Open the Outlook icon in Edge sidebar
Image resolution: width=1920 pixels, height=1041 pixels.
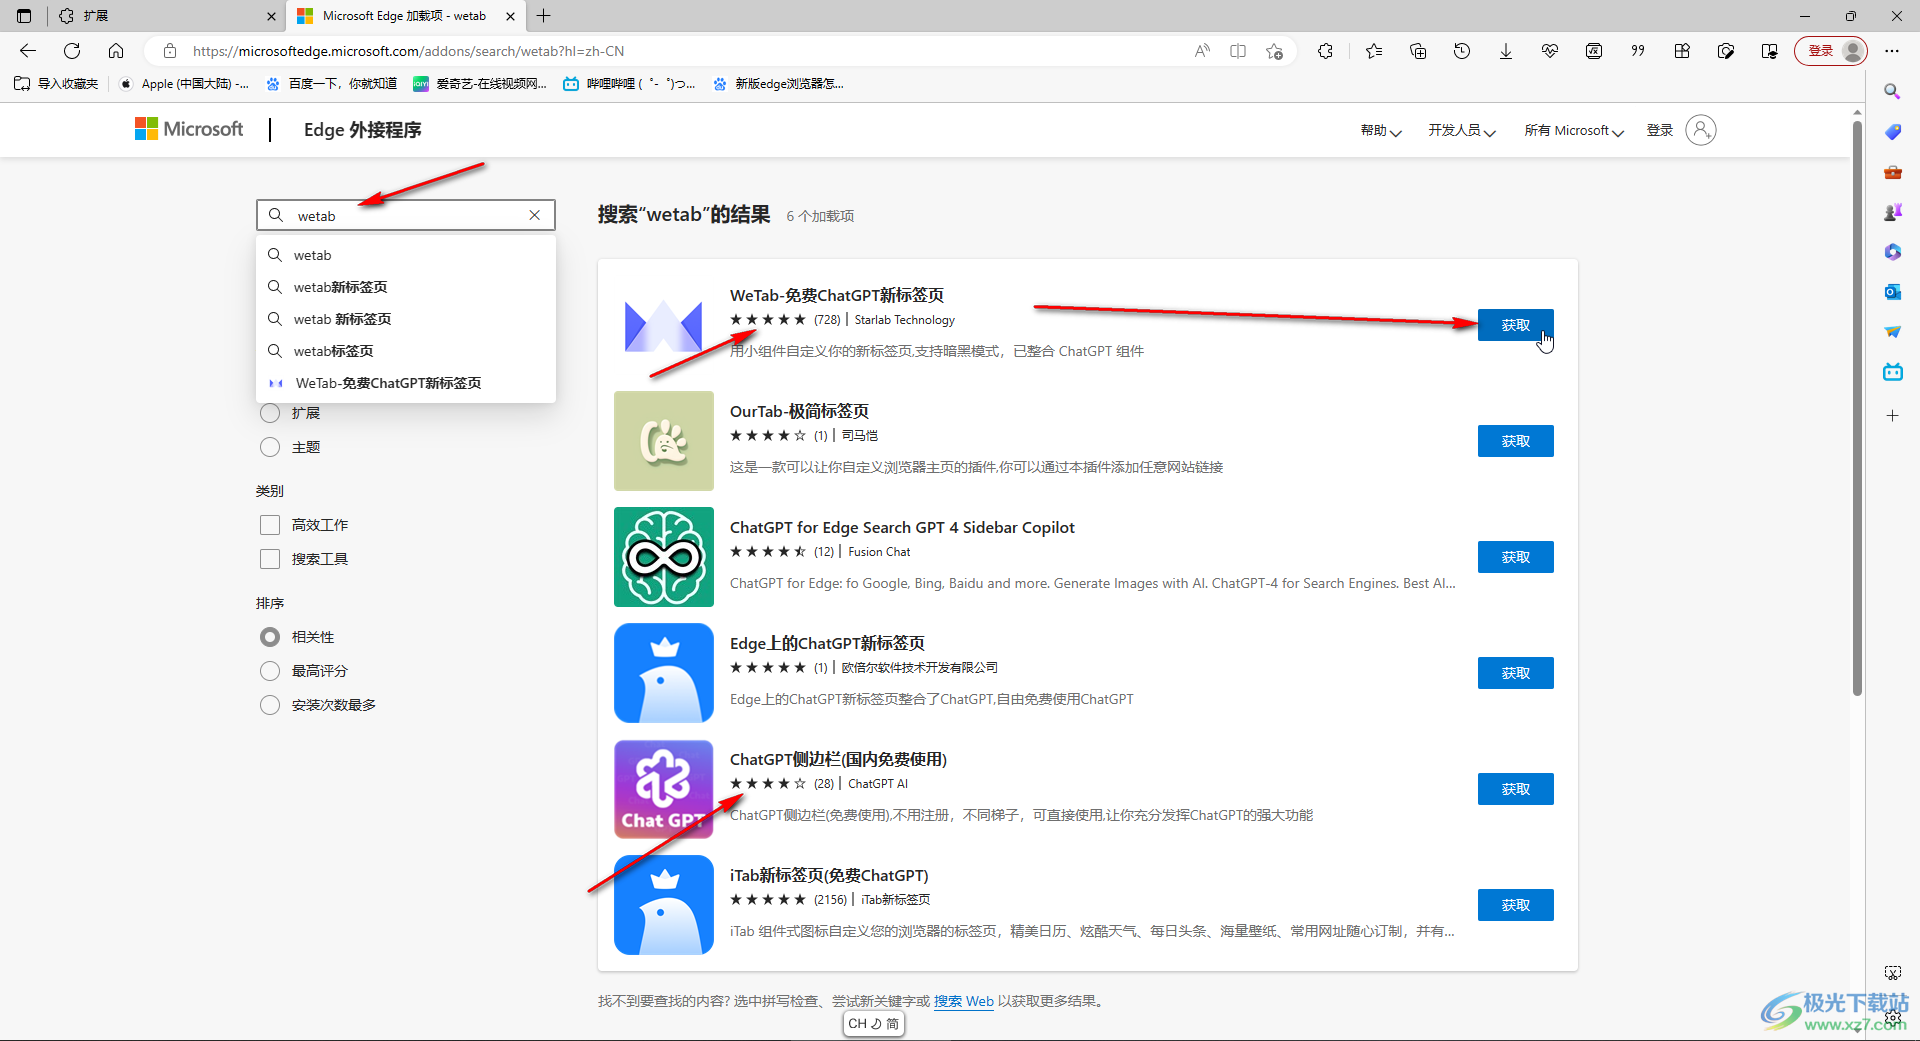coord(1892,292)
